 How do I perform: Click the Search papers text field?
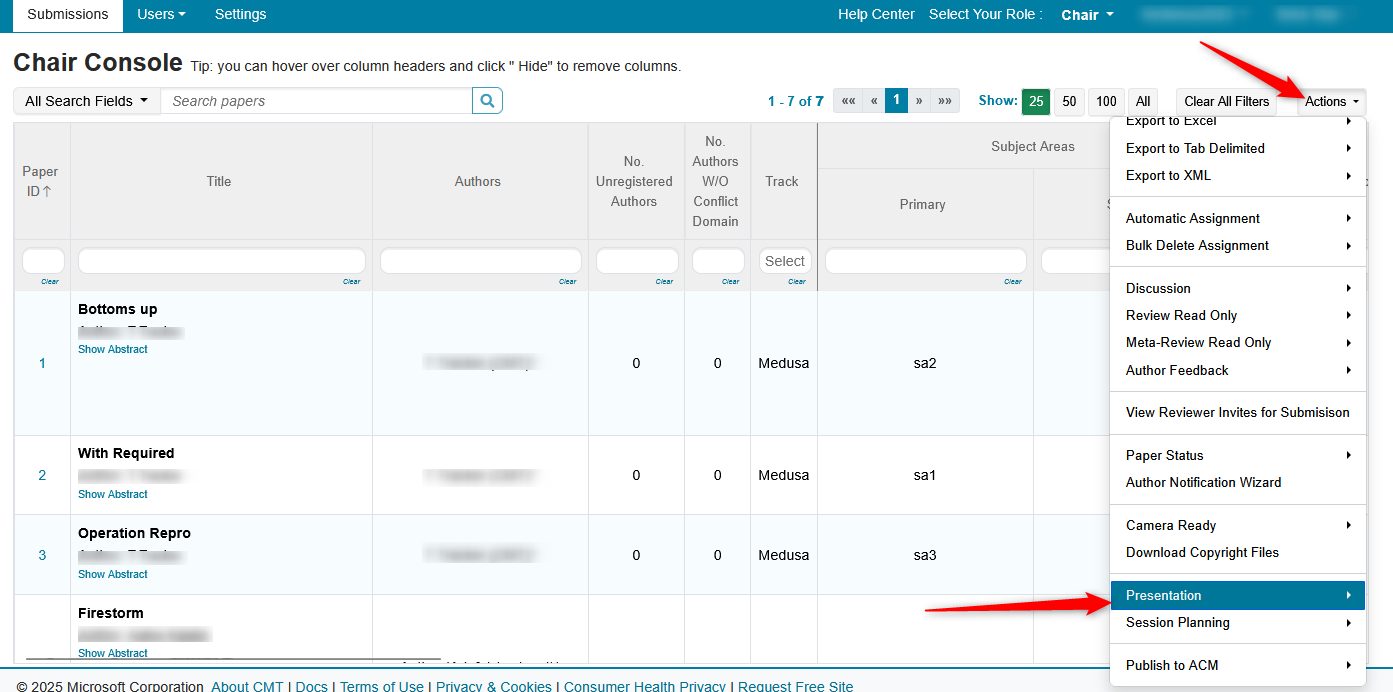pos(316,101)
